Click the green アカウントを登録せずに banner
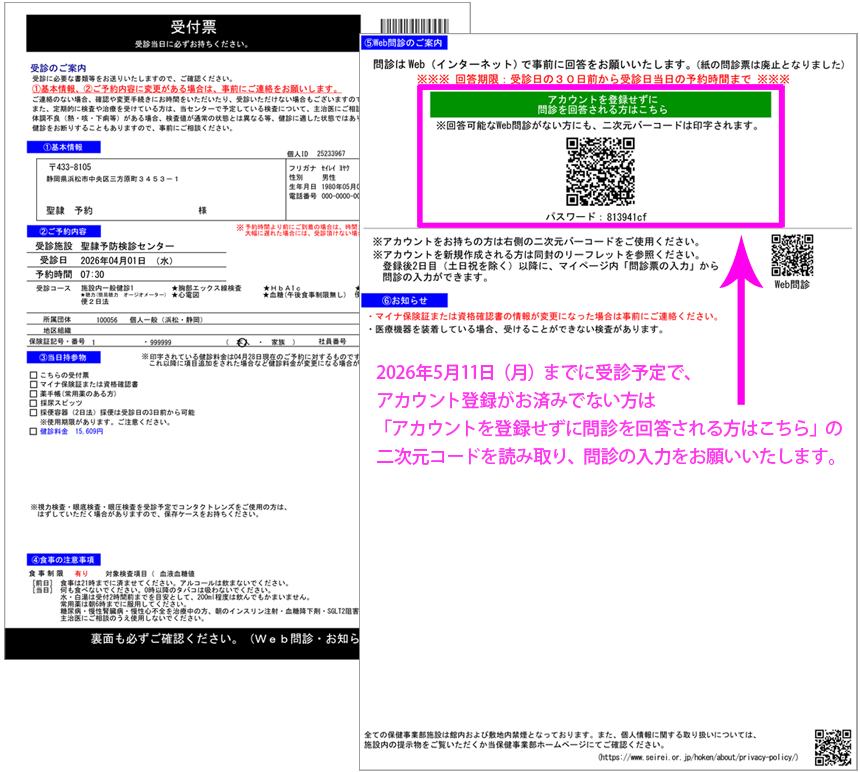860x772 pixels. coord(601,104)
